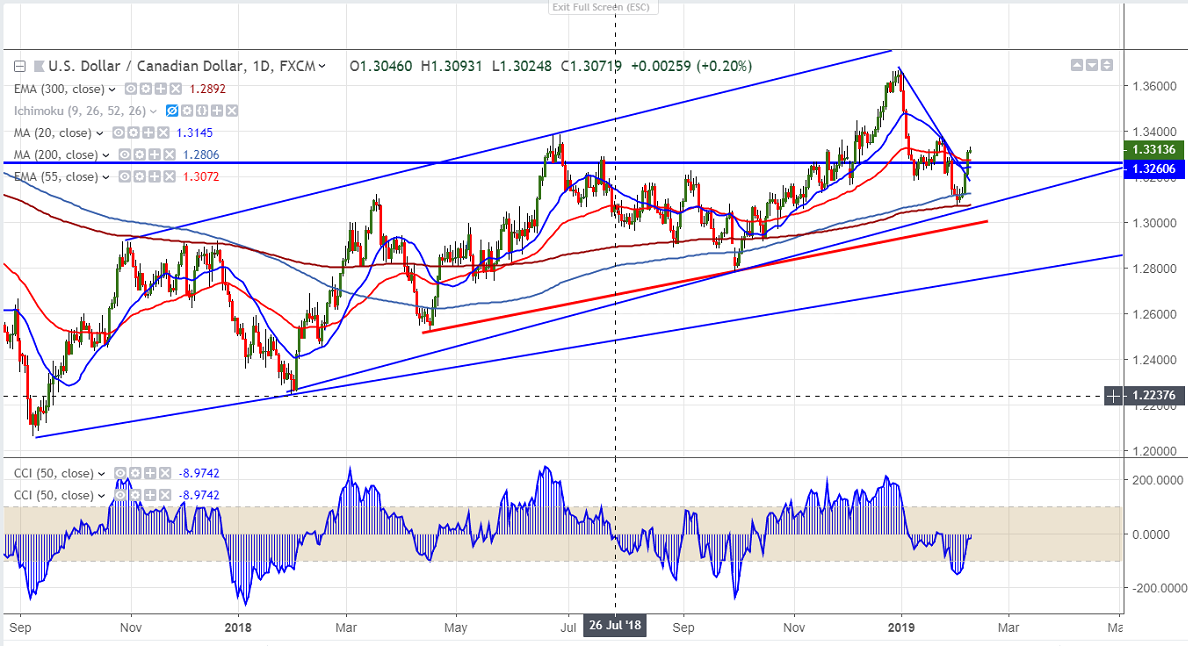1188x646 pixels.
Task: Click EMA (300, close) indicator name
Action: click(x=60, y=89)
